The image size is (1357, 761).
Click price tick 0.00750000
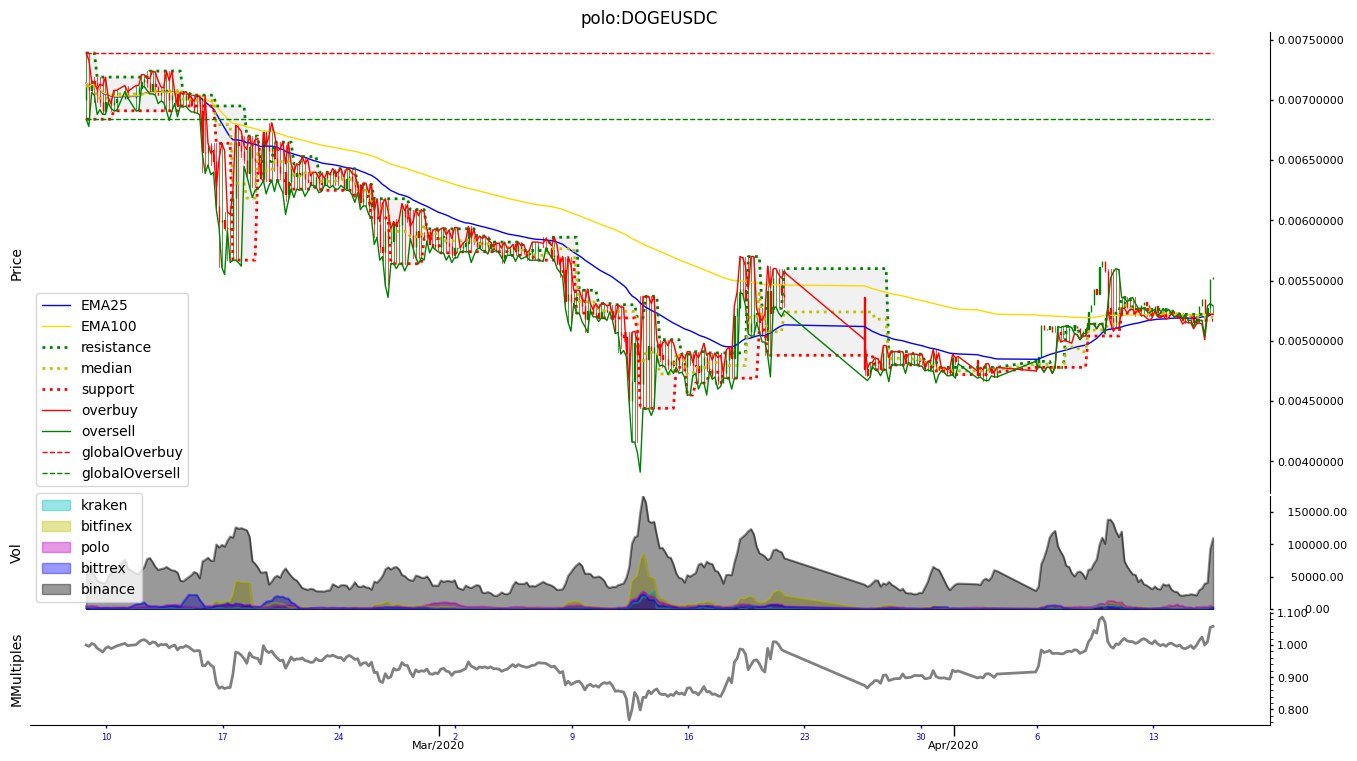(1313, 40)
